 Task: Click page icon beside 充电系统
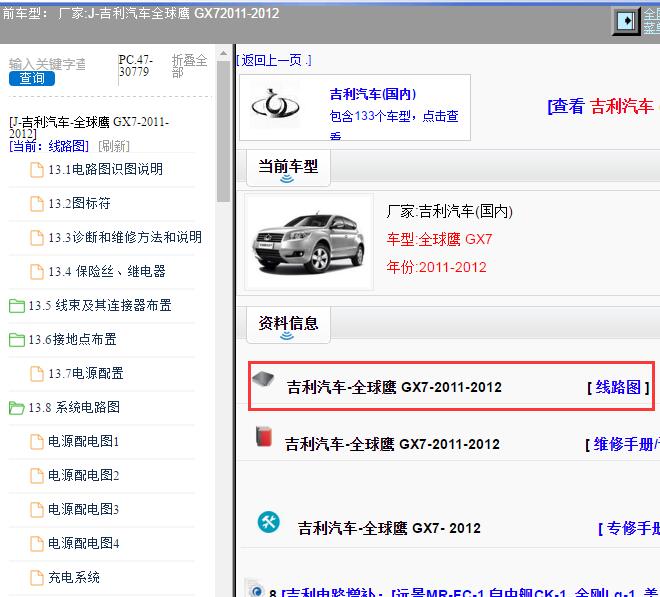tap(37, 578)
